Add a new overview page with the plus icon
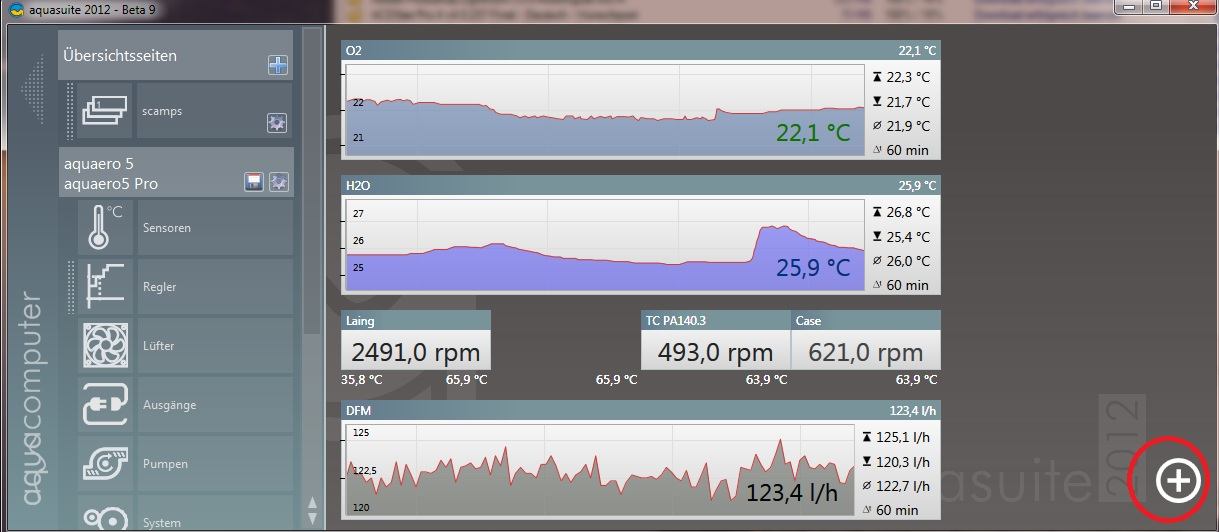The width and height of the screenshot is (1219, 532). [278, 66]
